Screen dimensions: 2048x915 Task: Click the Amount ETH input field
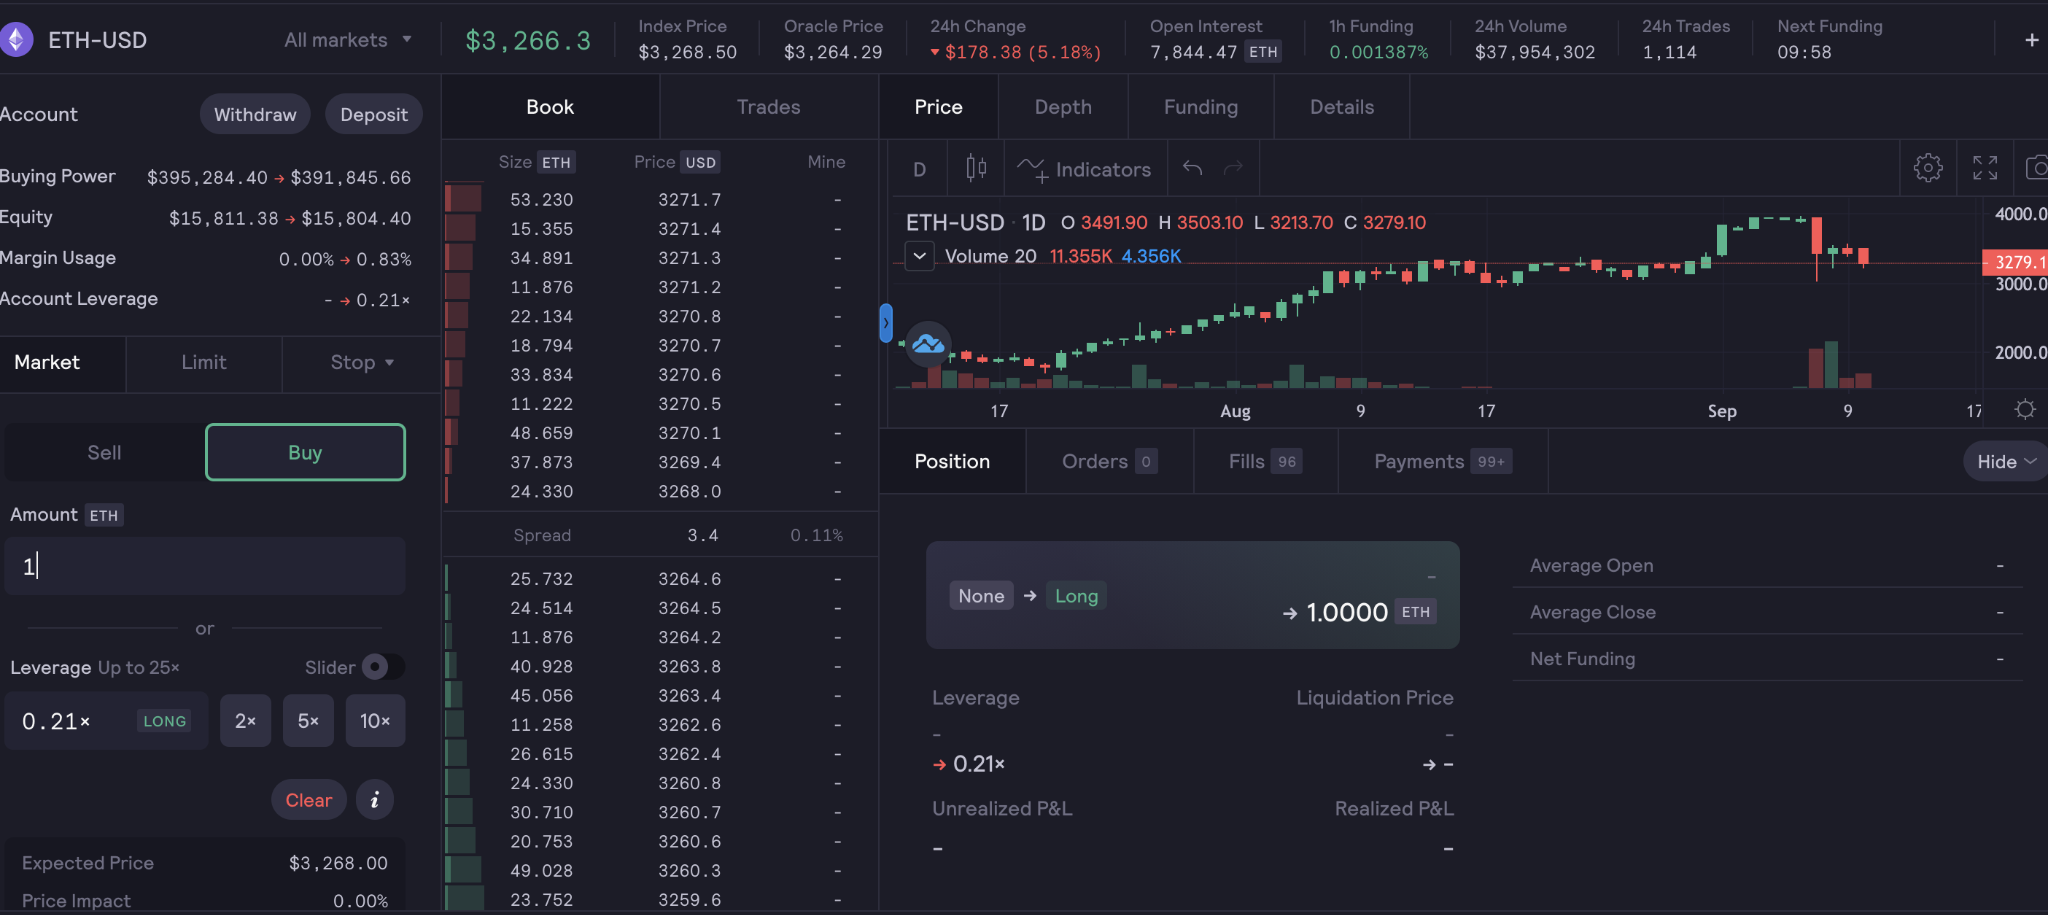click(x=205, y=567)
